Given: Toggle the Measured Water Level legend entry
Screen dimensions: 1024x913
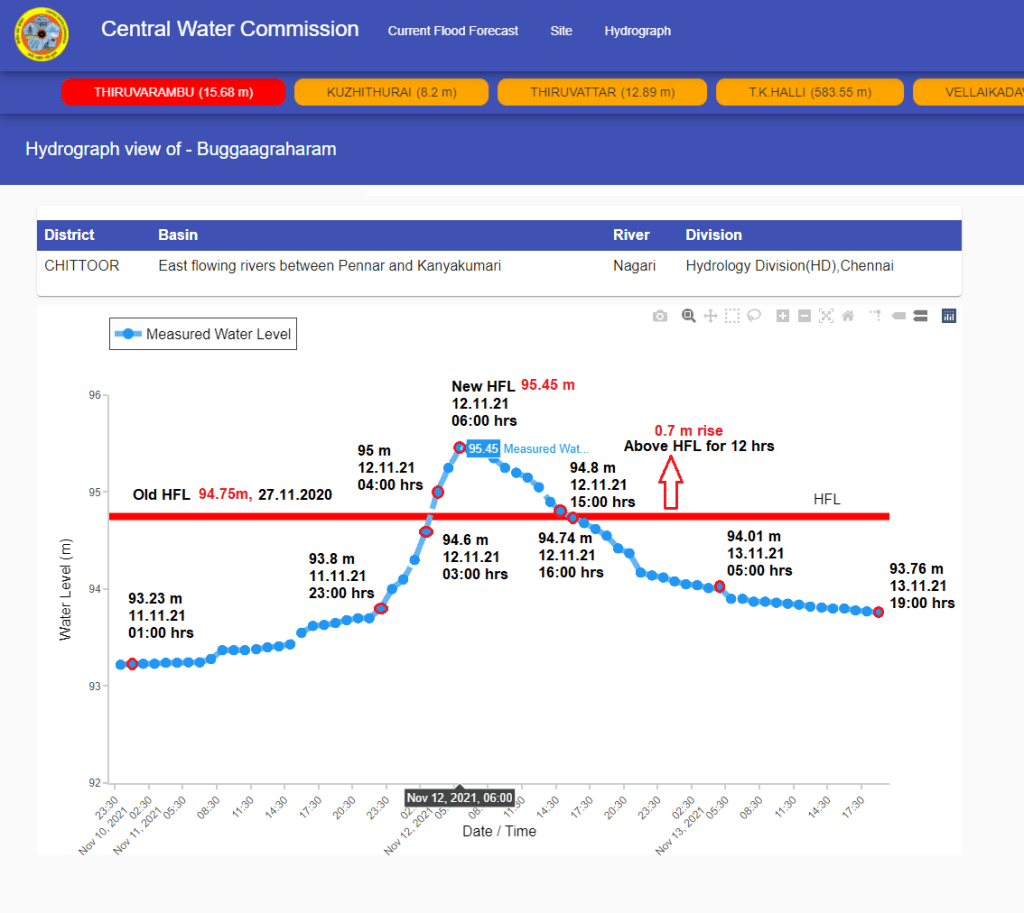Looking at the screenshot, I should click(x=204, y=334).
